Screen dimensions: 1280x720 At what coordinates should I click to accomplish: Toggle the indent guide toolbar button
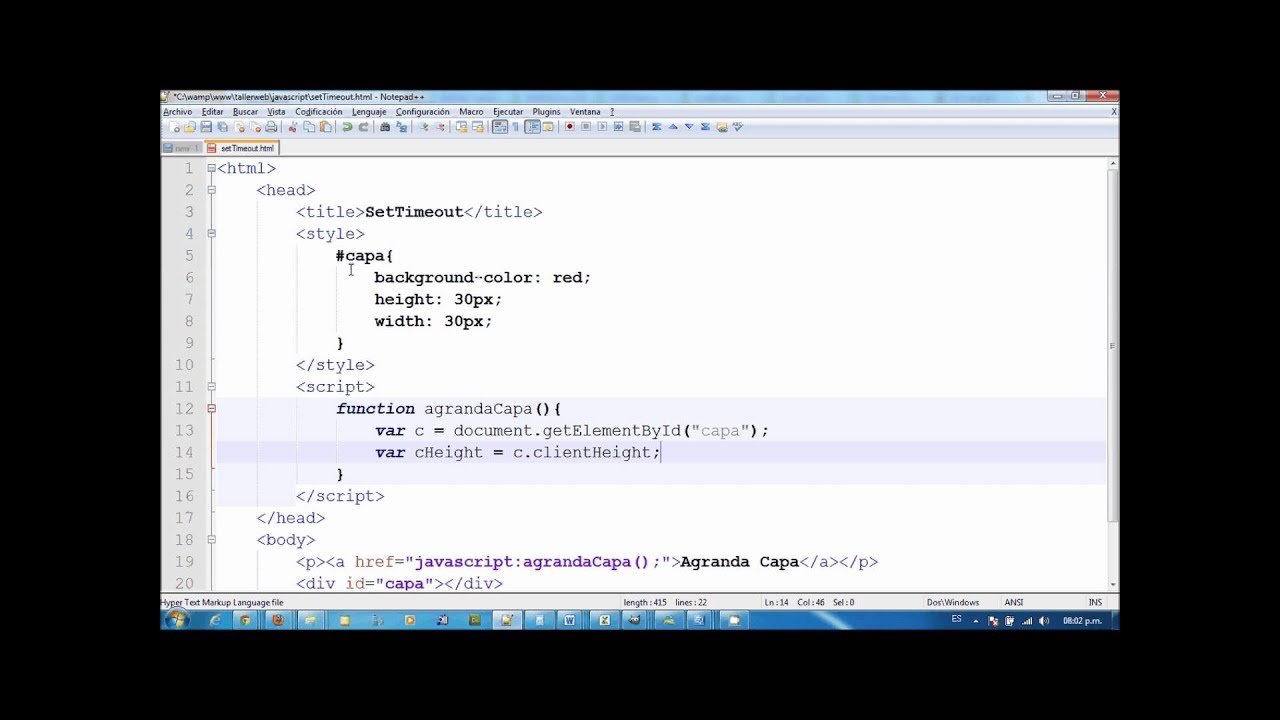pos(532,127)
